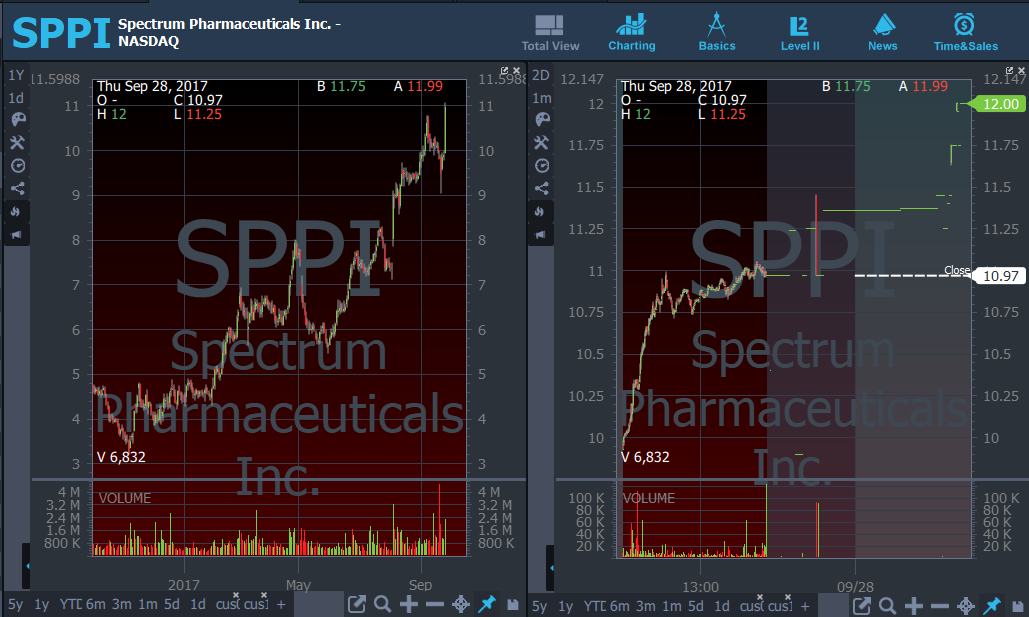
Task: Toggle the crosshair tool in left chart
Action: tap(461, 605)
